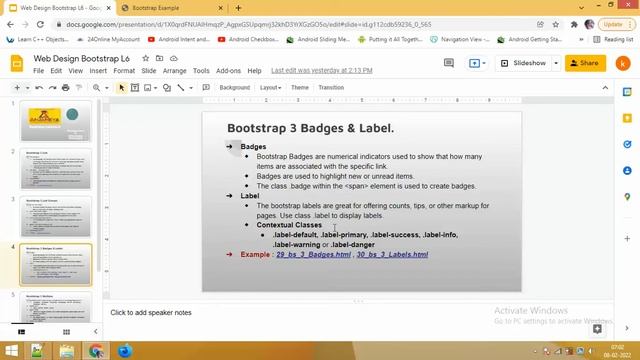Open the Layout dropdown

click(270, 88)
